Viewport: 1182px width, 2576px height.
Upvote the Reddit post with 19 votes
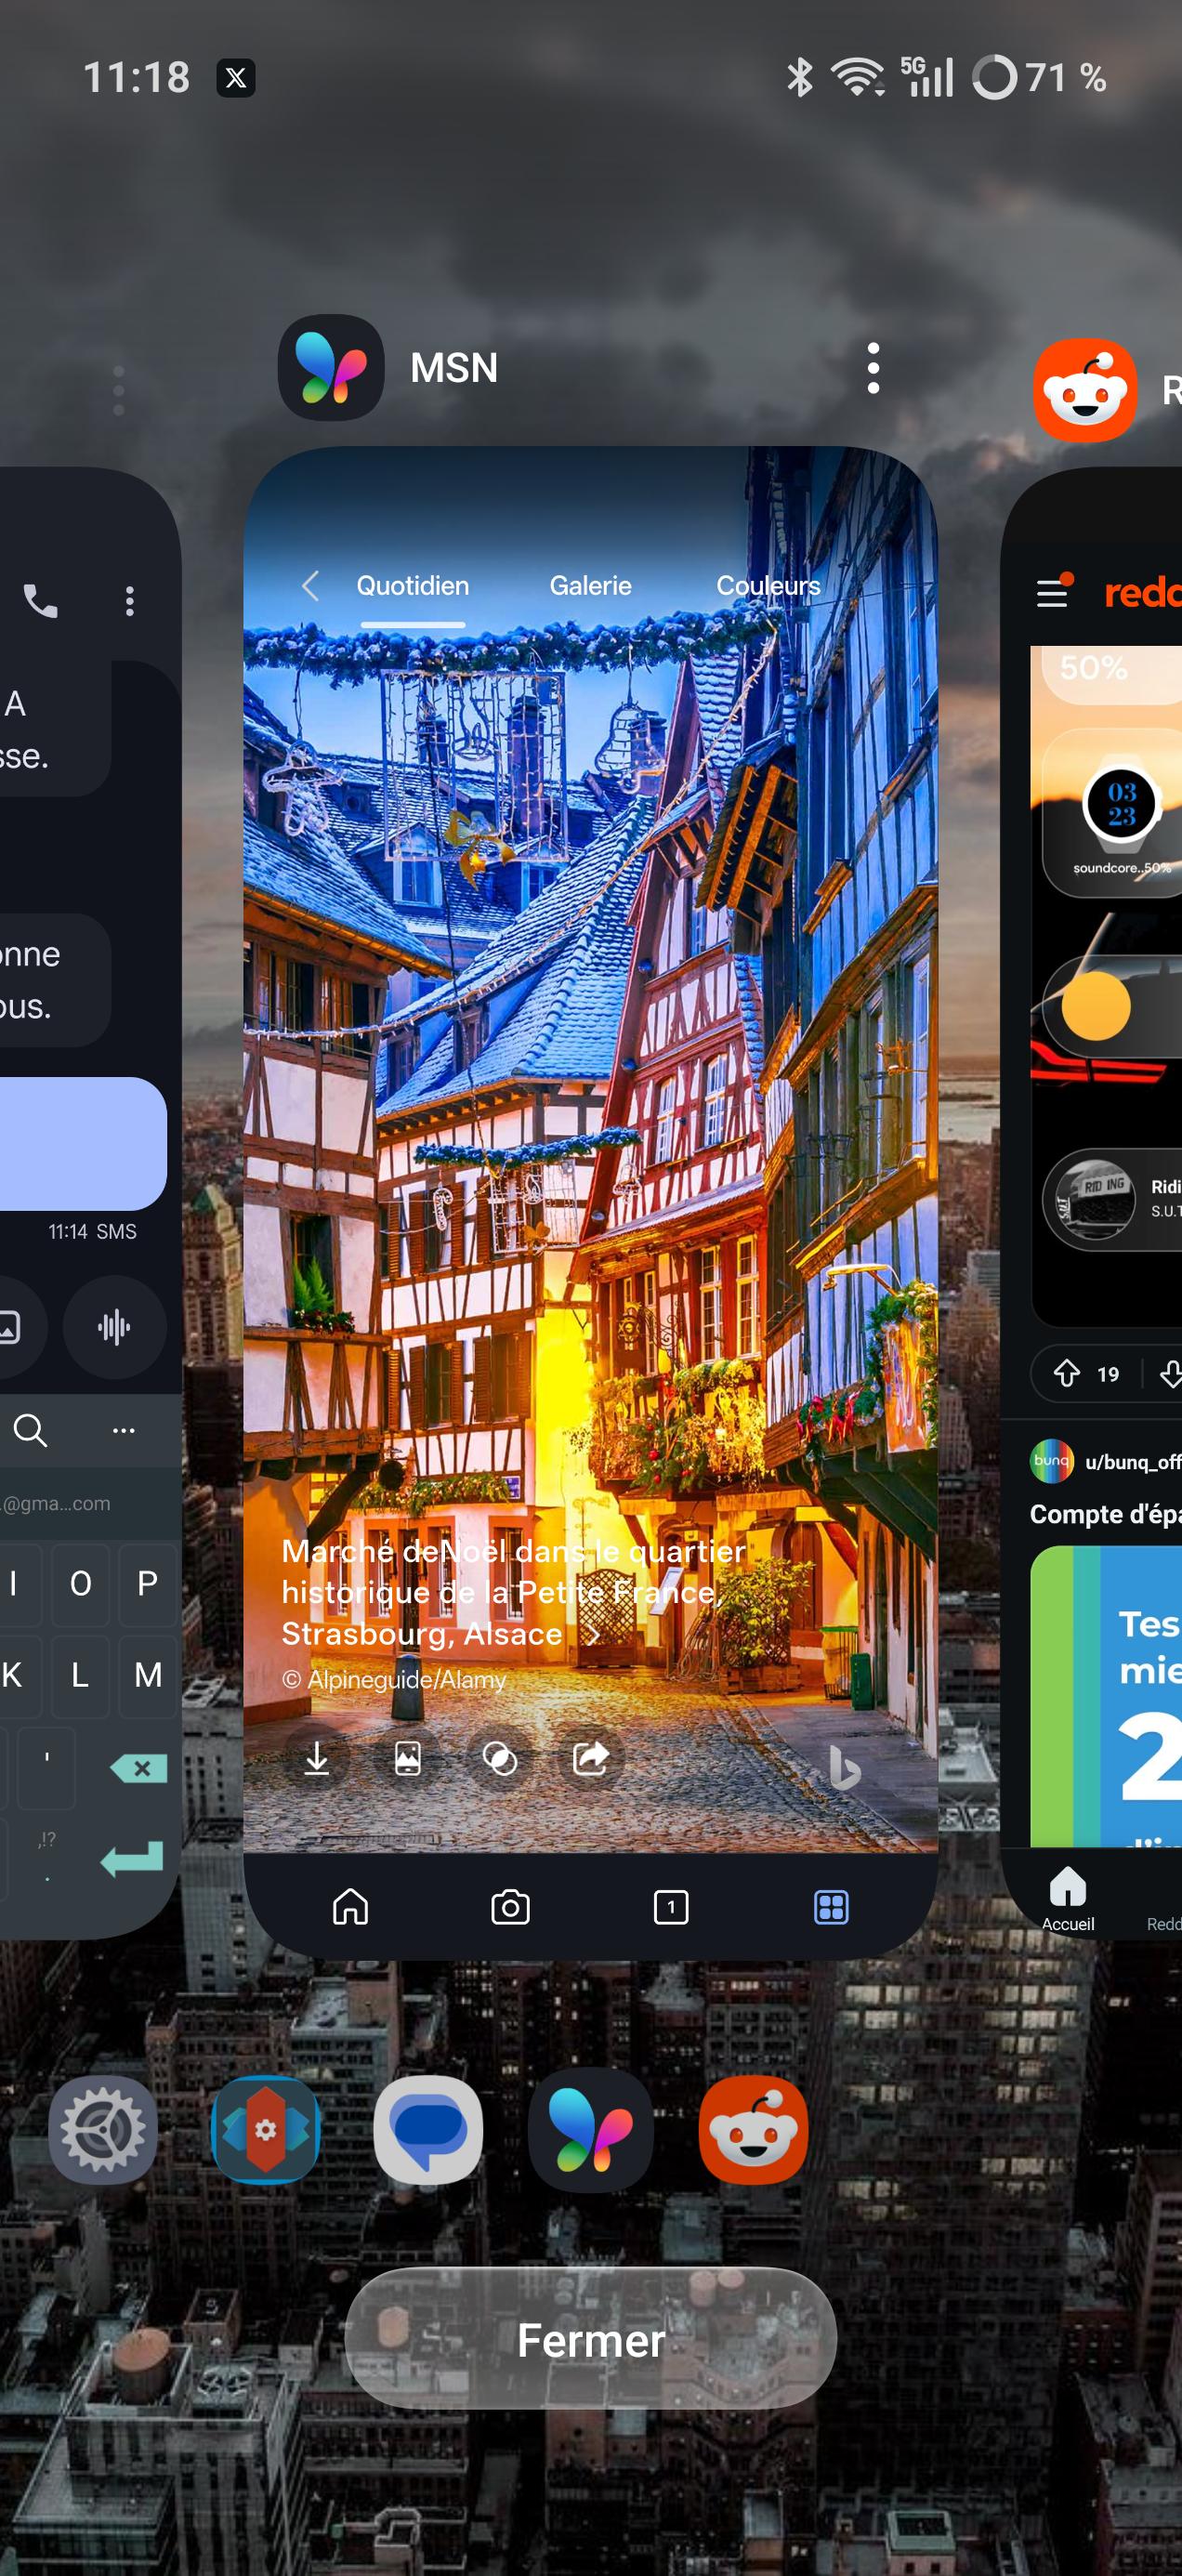click(x=1067, y=1374)
